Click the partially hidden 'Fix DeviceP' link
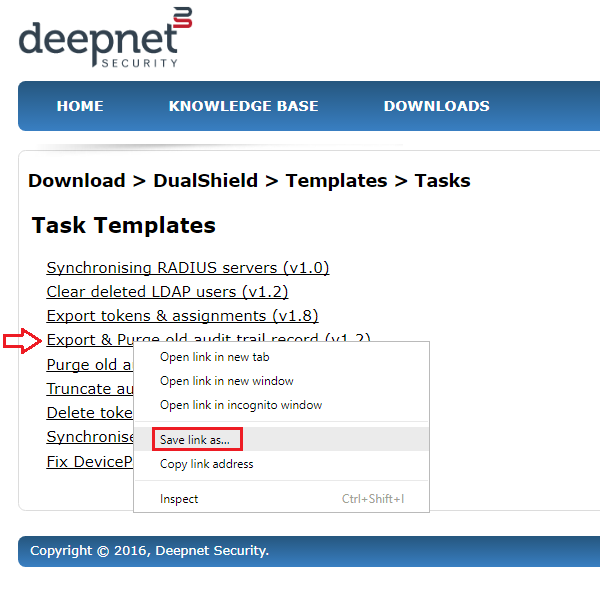 click(89, 461)
